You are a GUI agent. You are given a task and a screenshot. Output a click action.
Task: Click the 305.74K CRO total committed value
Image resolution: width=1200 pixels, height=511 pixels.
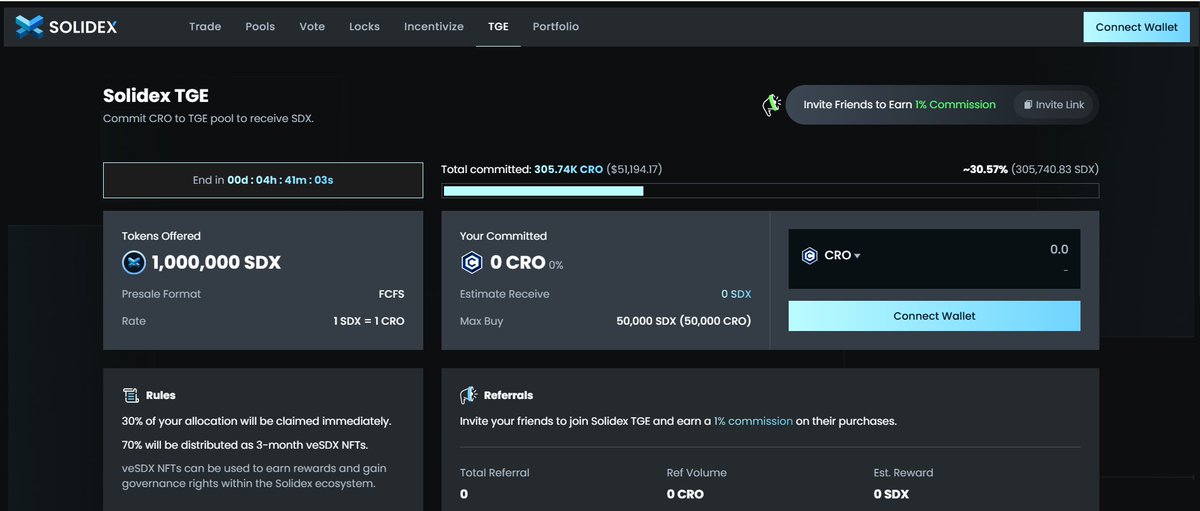click(568, 170)
